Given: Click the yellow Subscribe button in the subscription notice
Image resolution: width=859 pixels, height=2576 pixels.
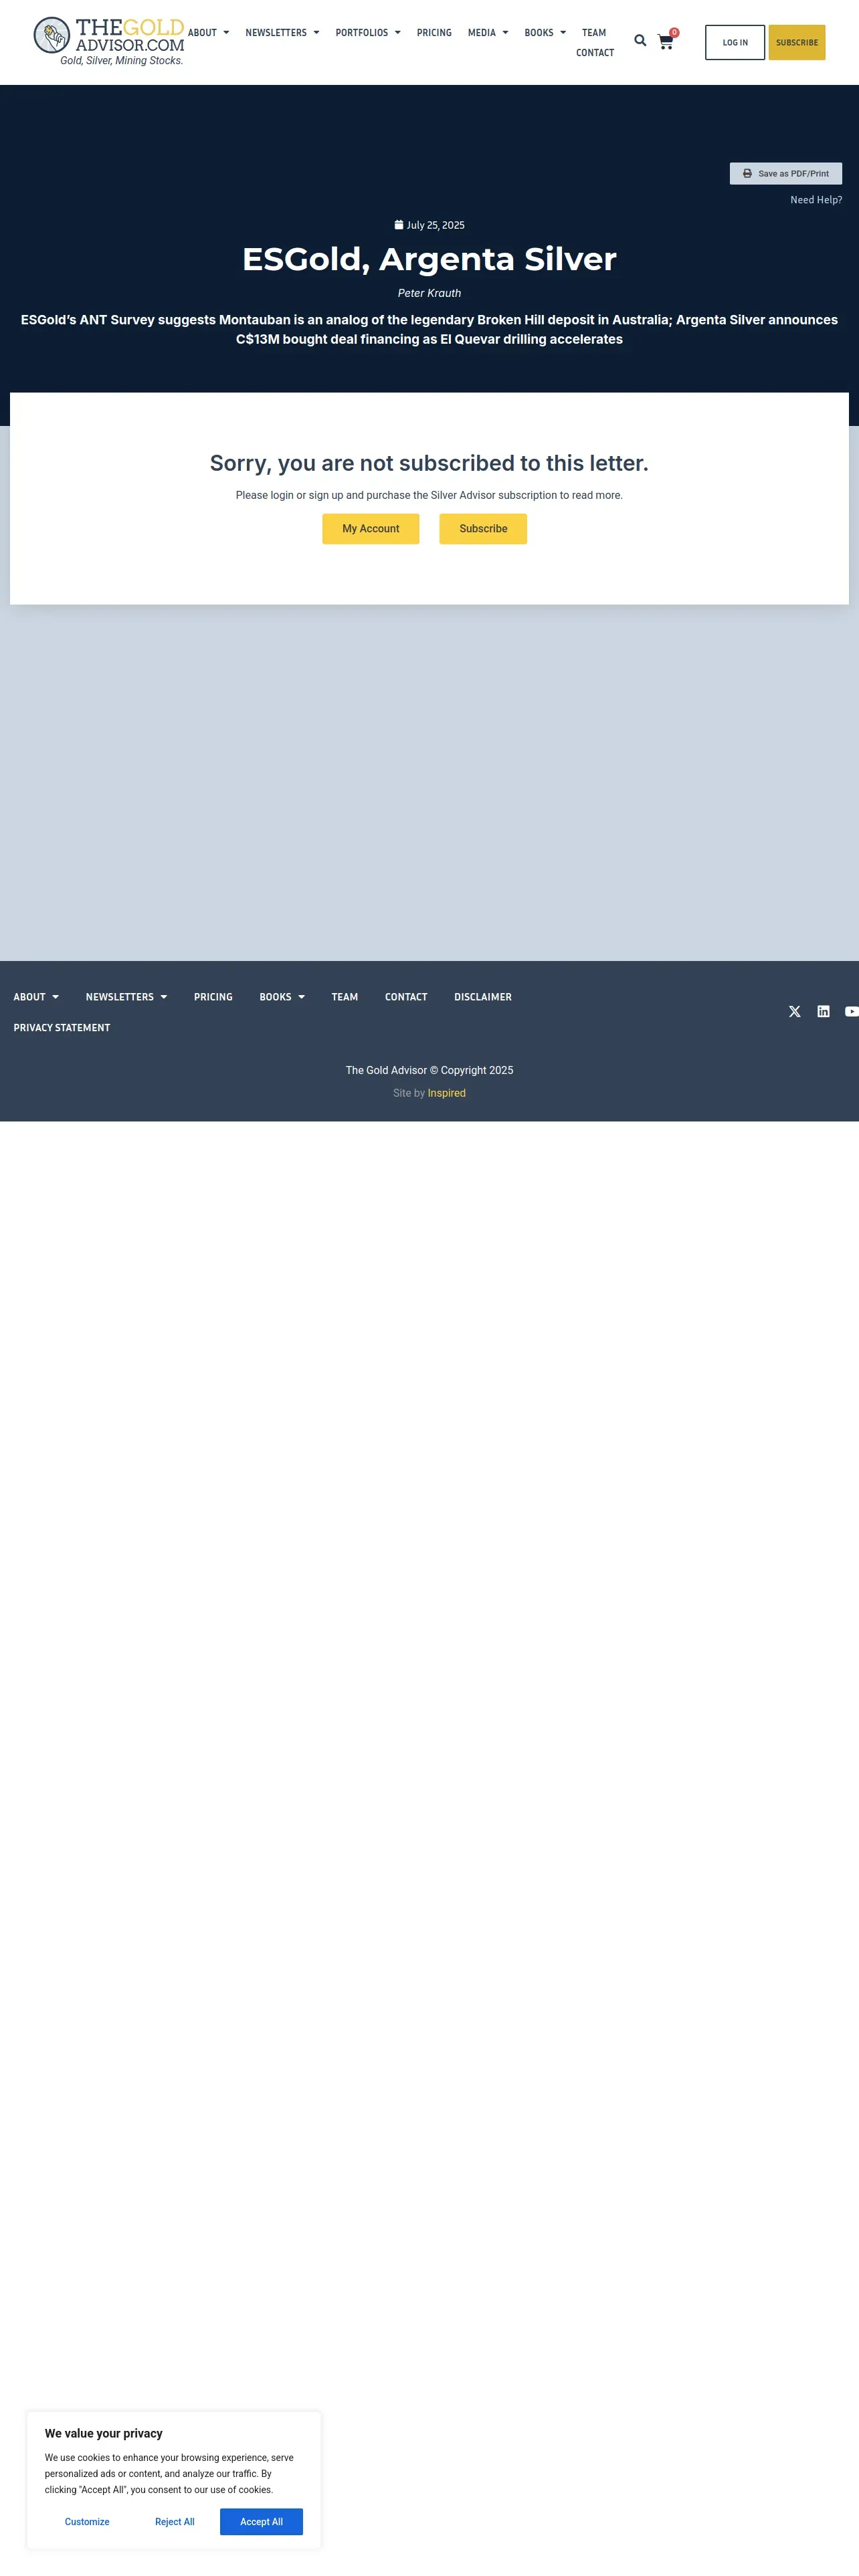Looking at the screenshot, I should coord(483,529).
